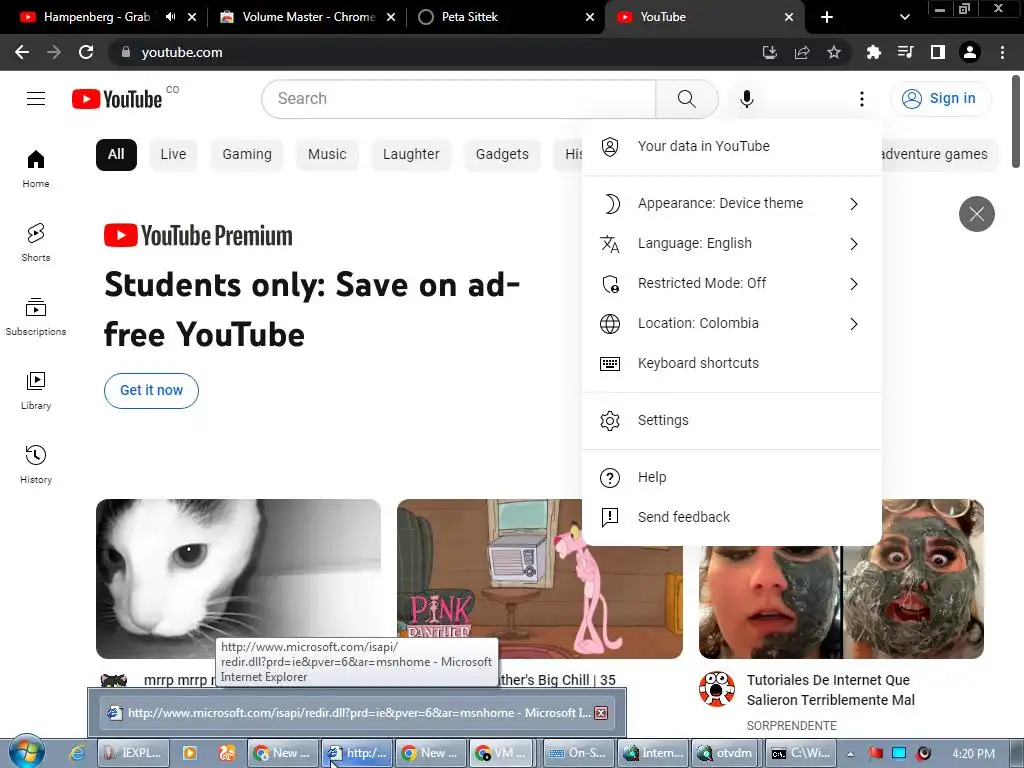
Task: Open the cat video thumbnail
Action: point(238,579)
